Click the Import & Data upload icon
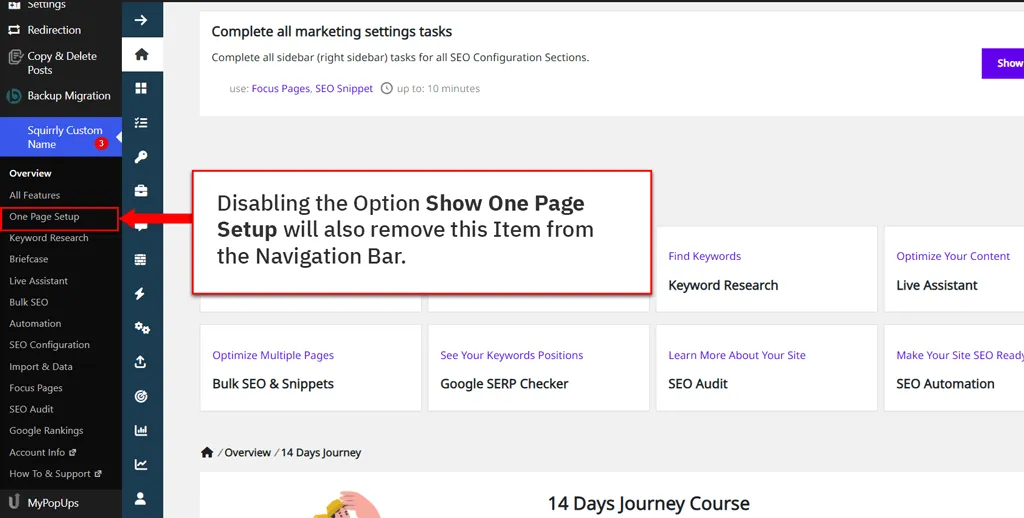1024x518 pixels. point(141,362)
